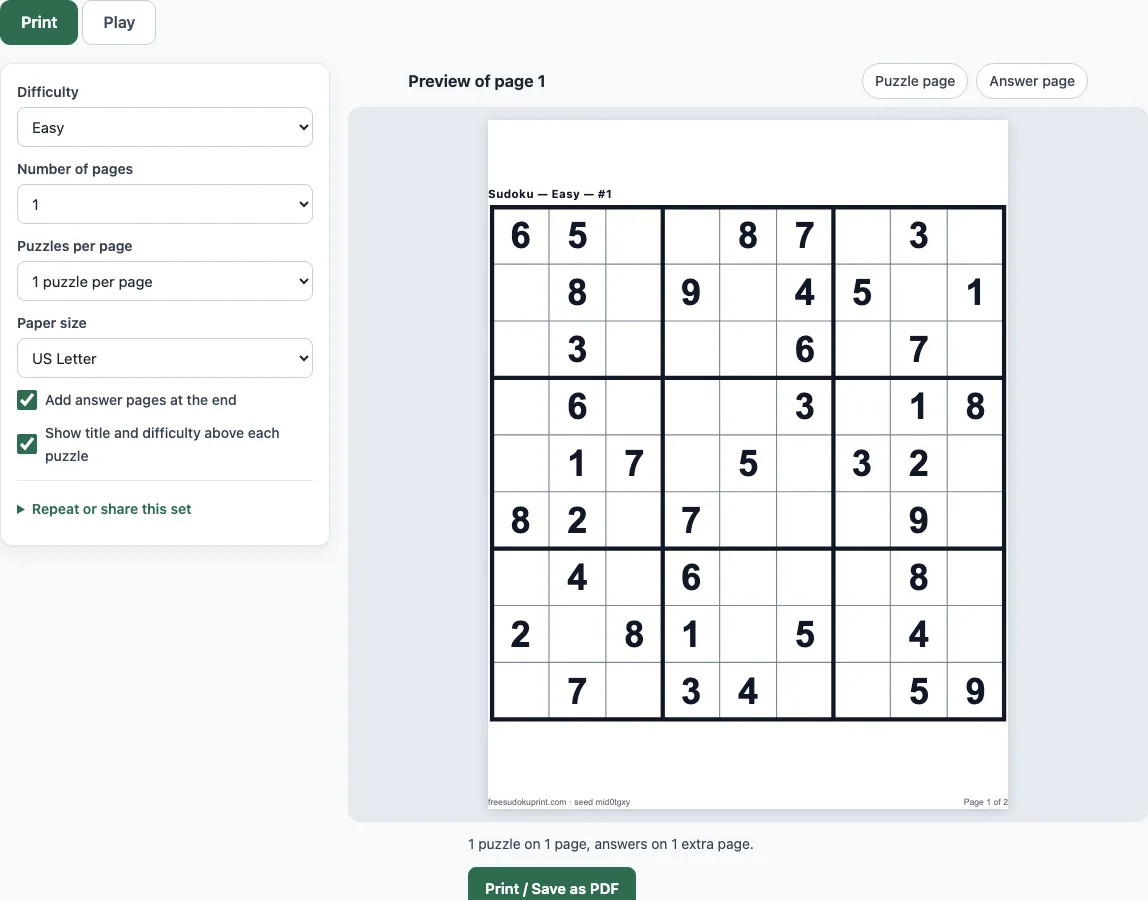Click the 'Page 1 of 2' footer text

click(985, 802)
